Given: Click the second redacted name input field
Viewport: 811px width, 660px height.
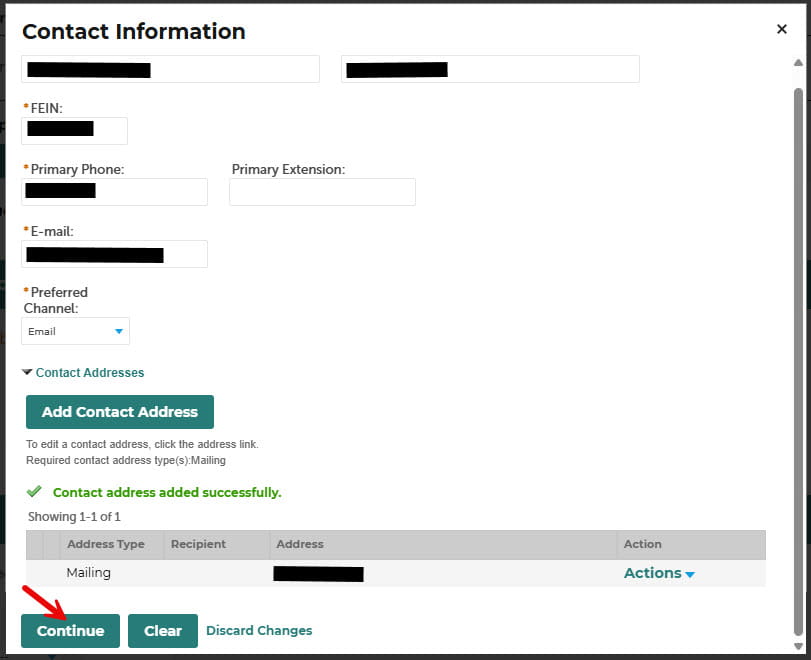Looking at the screenshot, I should point(490,69).
